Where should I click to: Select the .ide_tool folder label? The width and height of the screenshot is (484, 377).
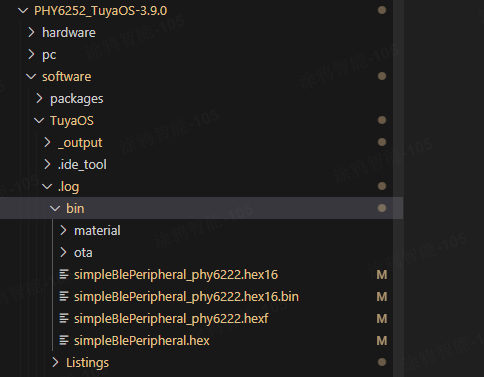coord(82,165)
